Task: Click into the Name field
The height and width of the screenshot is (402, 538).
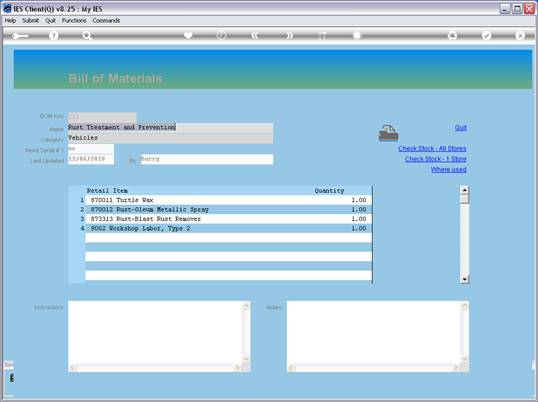Action: pos(171,127)
